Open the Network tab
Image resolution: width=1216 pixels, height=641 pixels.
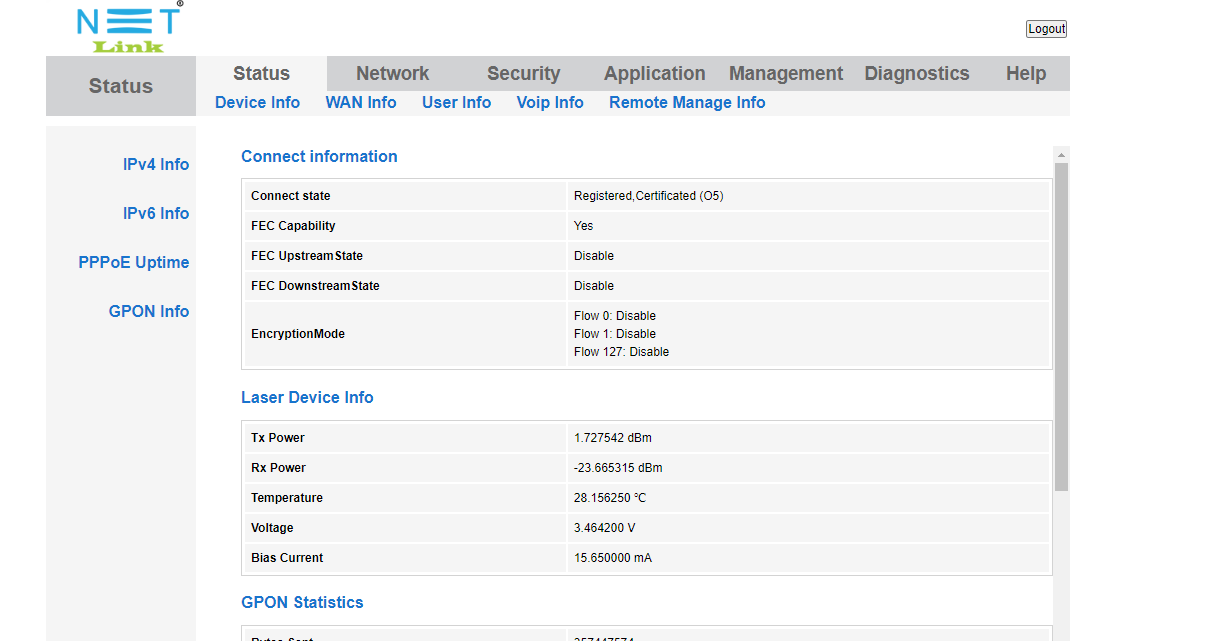(392, 73)
